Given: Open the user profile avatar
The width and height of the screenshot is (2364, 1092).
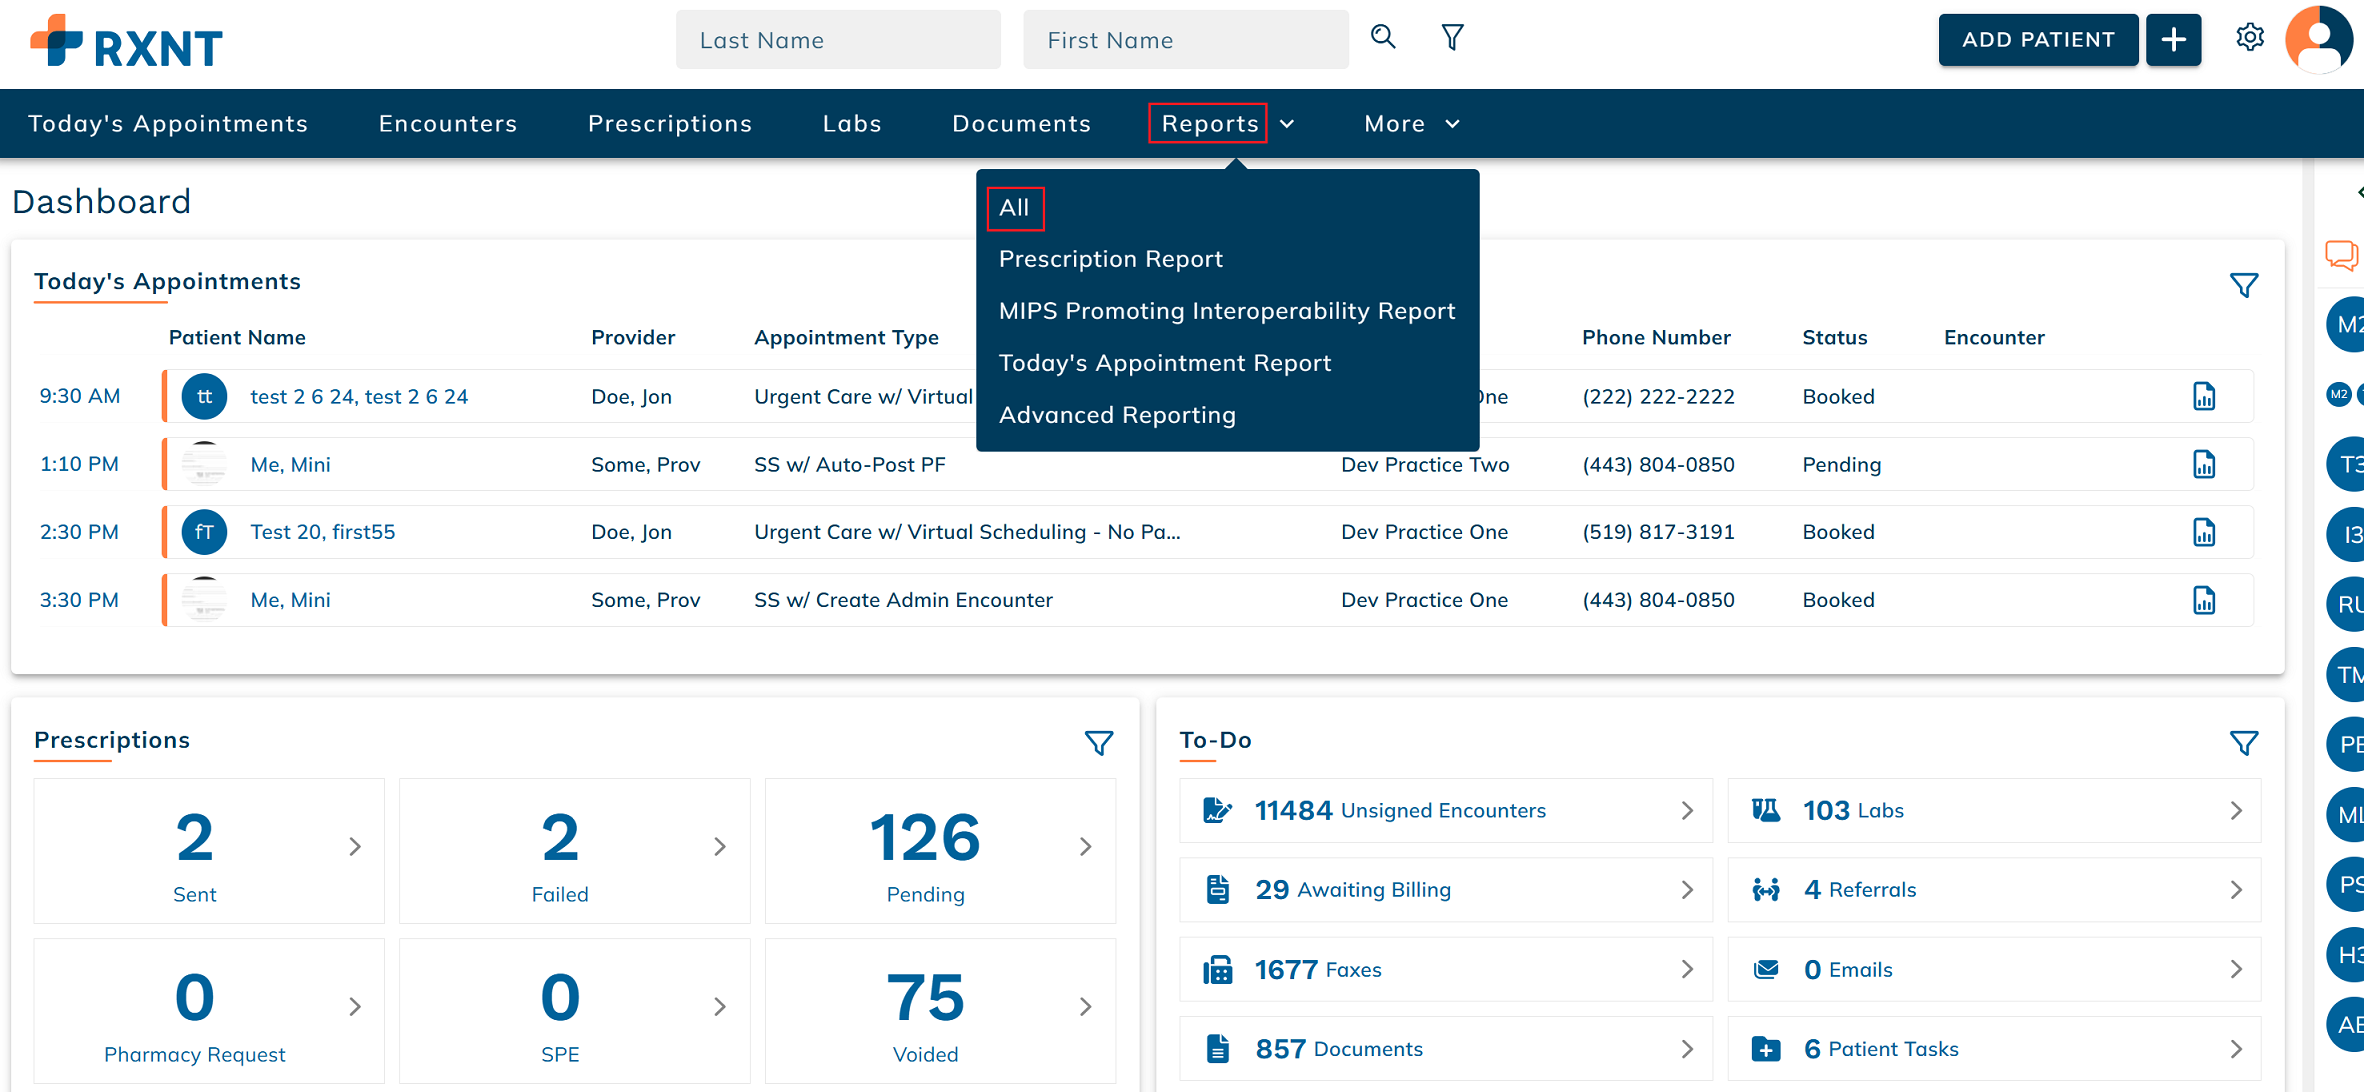Looking at the screenshot, I should (x=2320, y=40).
